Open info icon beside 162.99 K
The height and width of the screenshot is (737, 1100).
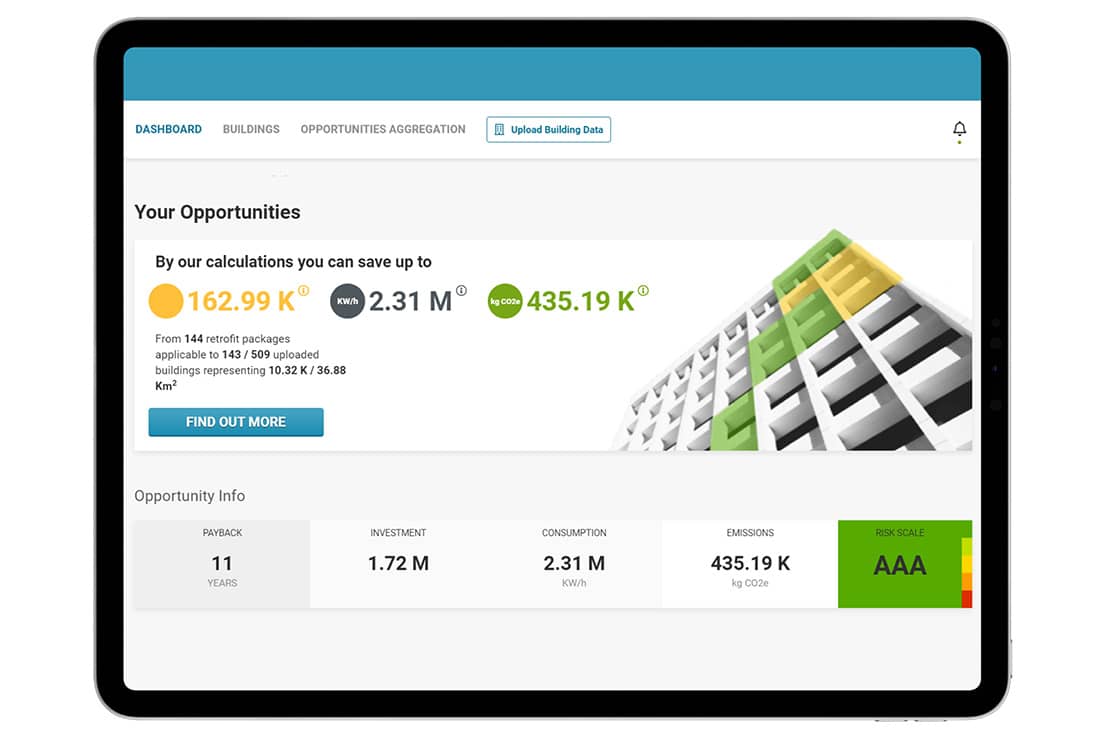click(x=303, y=290)
